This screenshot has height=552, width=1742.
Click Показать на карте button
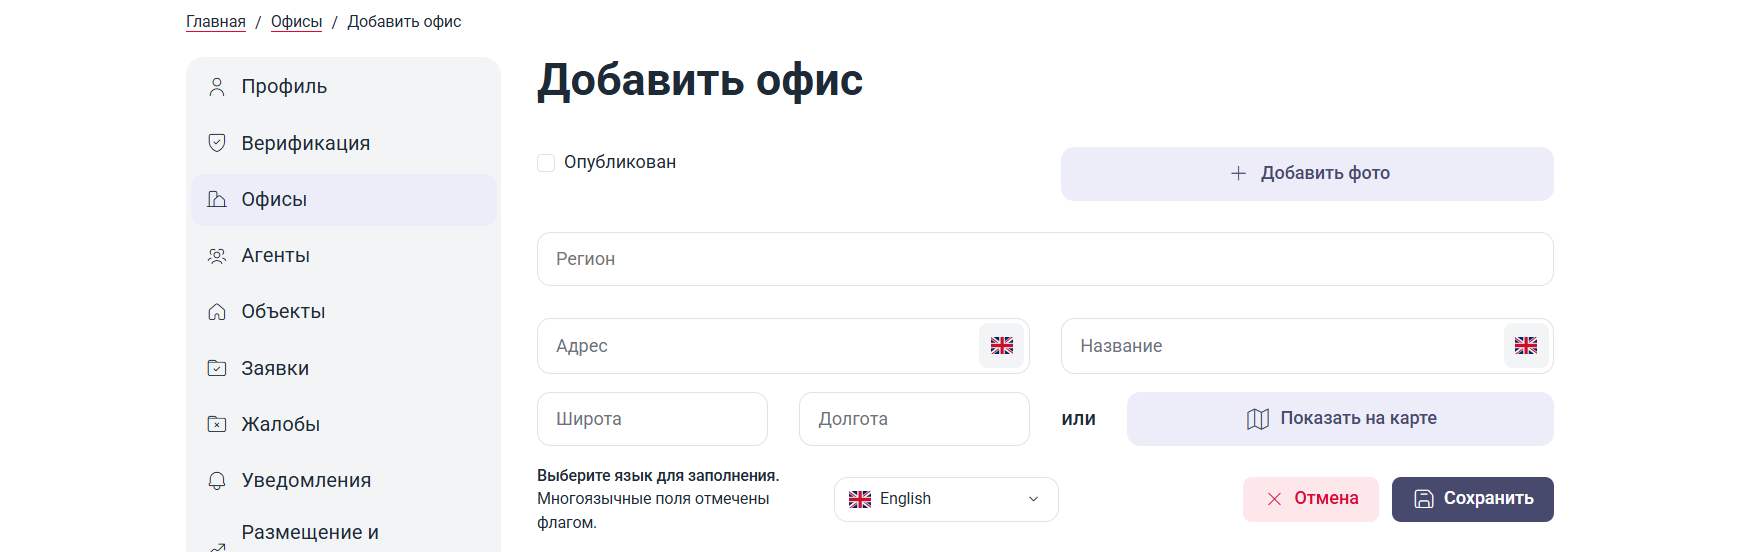pos(1340,419)
